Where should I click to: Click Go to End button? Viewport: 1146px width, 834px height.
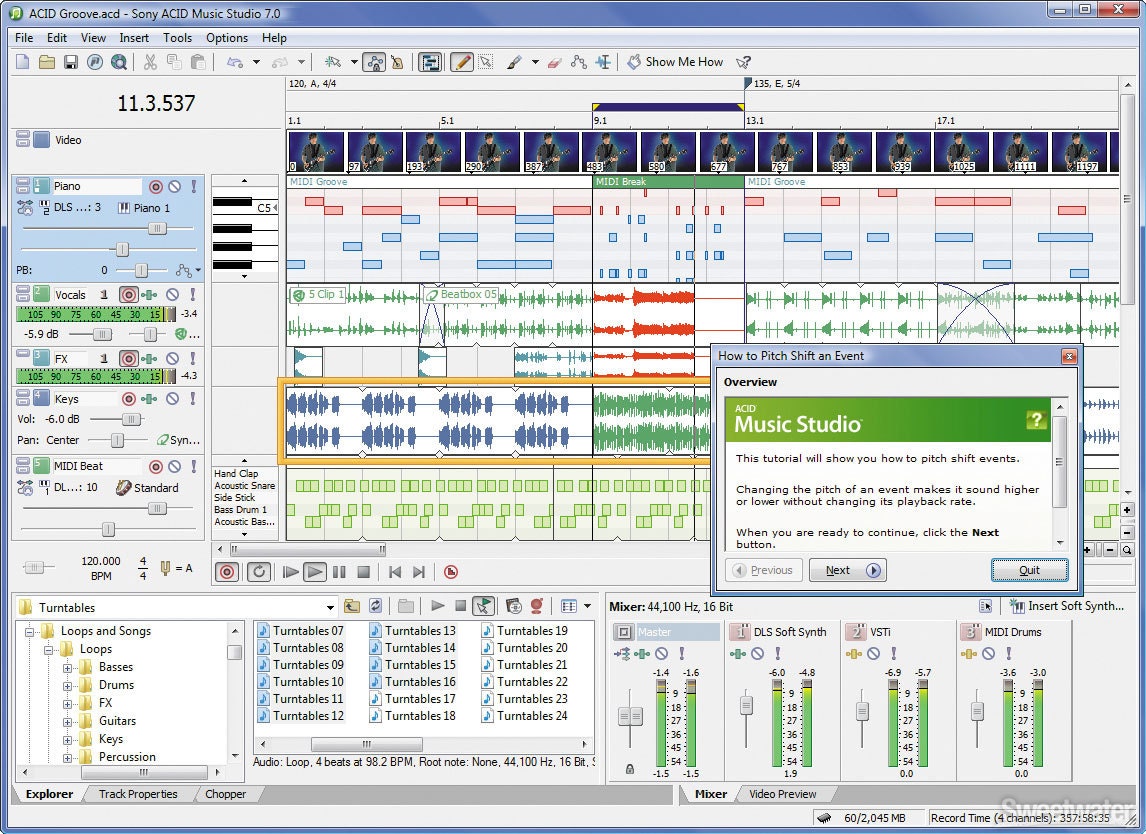[419, 572]
